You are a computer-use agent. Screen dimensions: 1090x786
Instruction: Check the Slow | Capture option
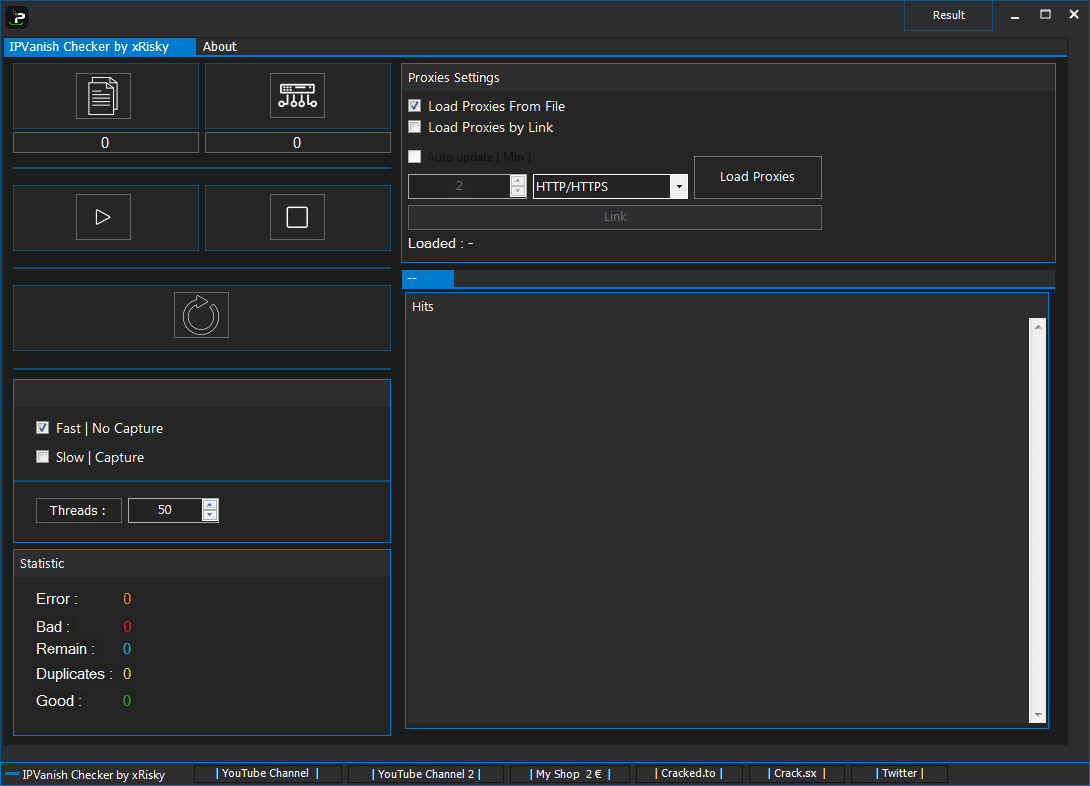click(43, 457)
